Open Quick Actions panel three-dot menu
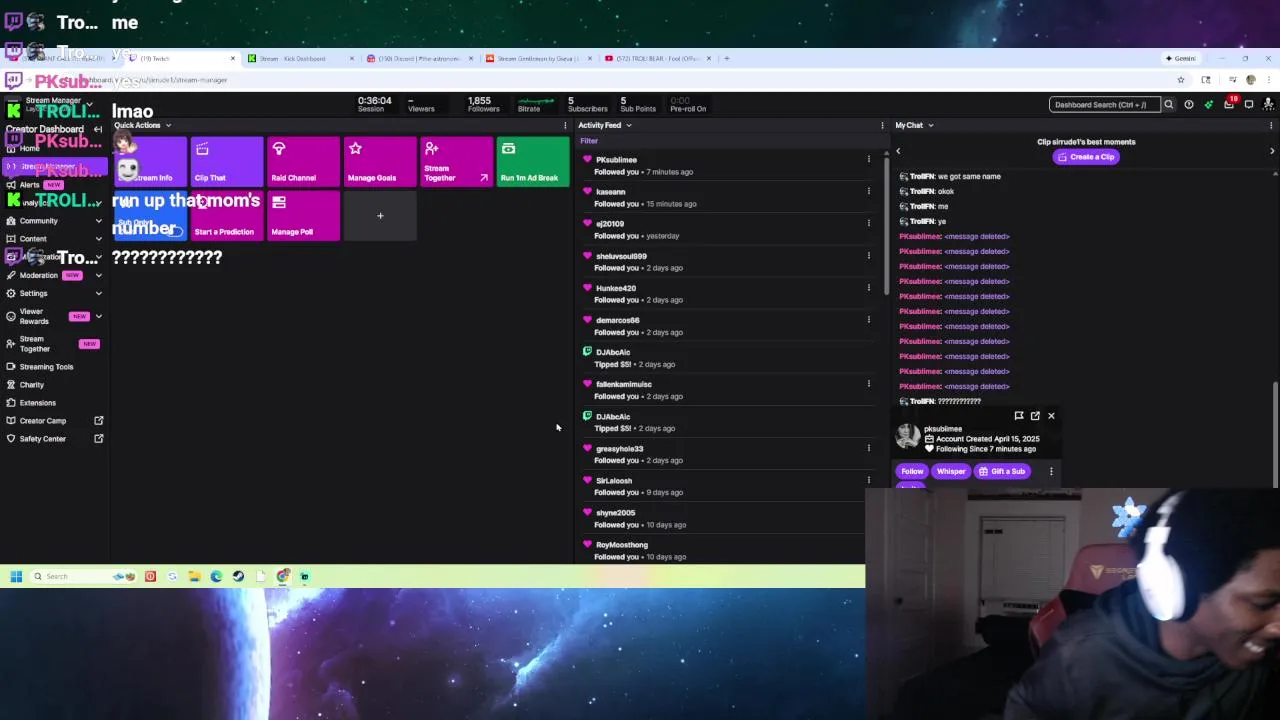The width and height of the screenshot is (1280, 720). point(565,125)
